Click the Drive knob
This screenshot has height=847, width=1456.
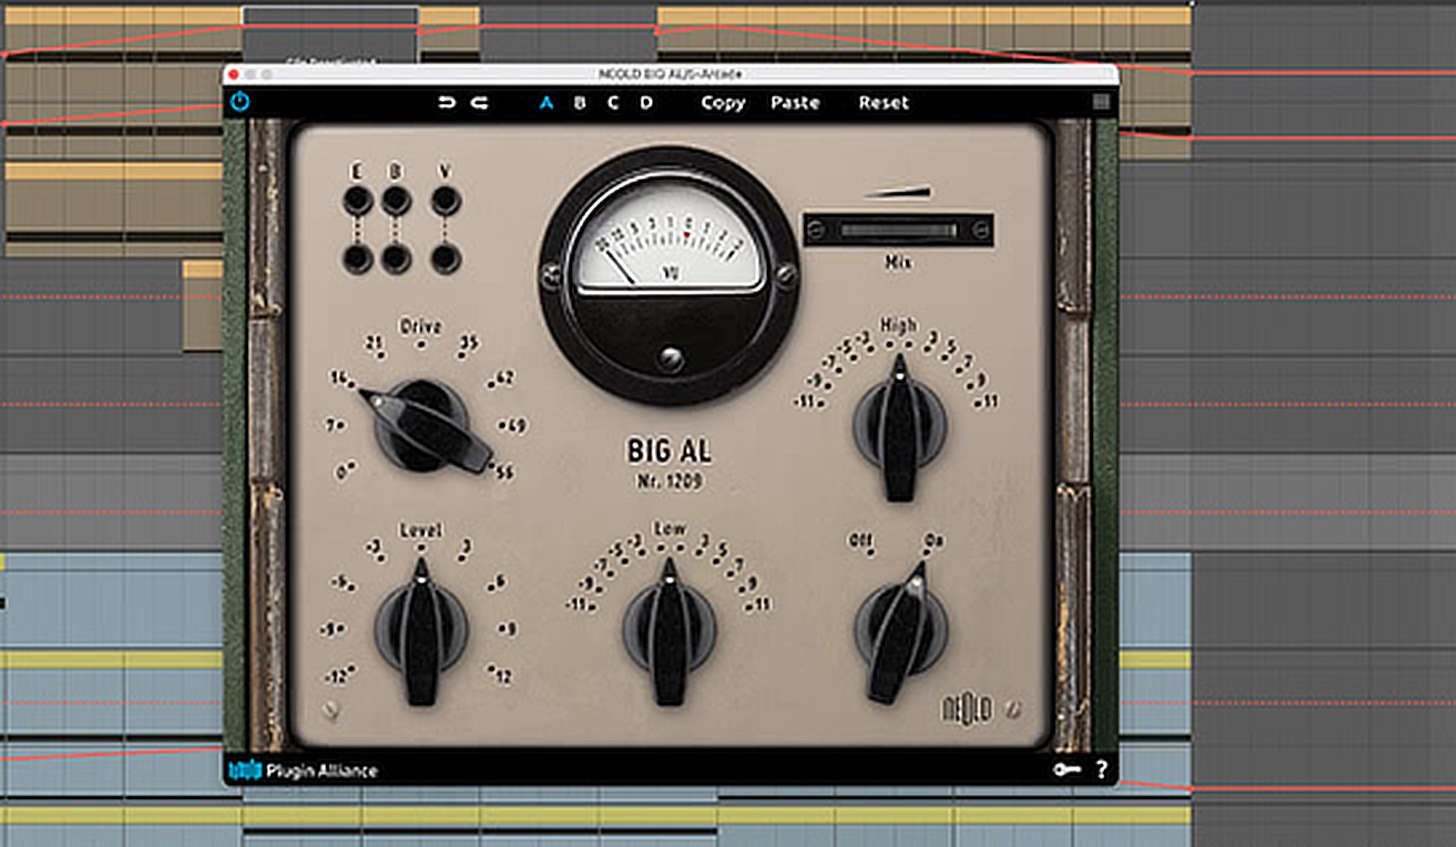[424, 426]
